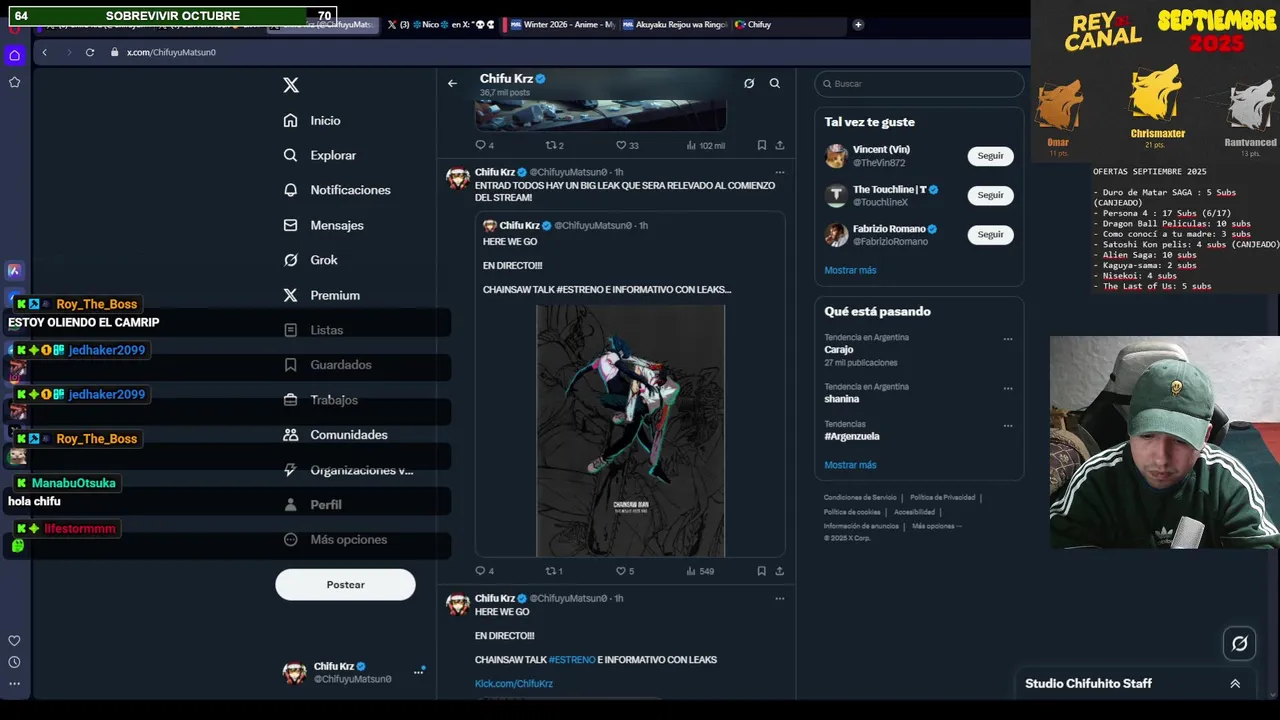Bookmark the ENTRAD TODOS post
Image resolution: width=1280 pixels, height=720 pixels.
761,571
